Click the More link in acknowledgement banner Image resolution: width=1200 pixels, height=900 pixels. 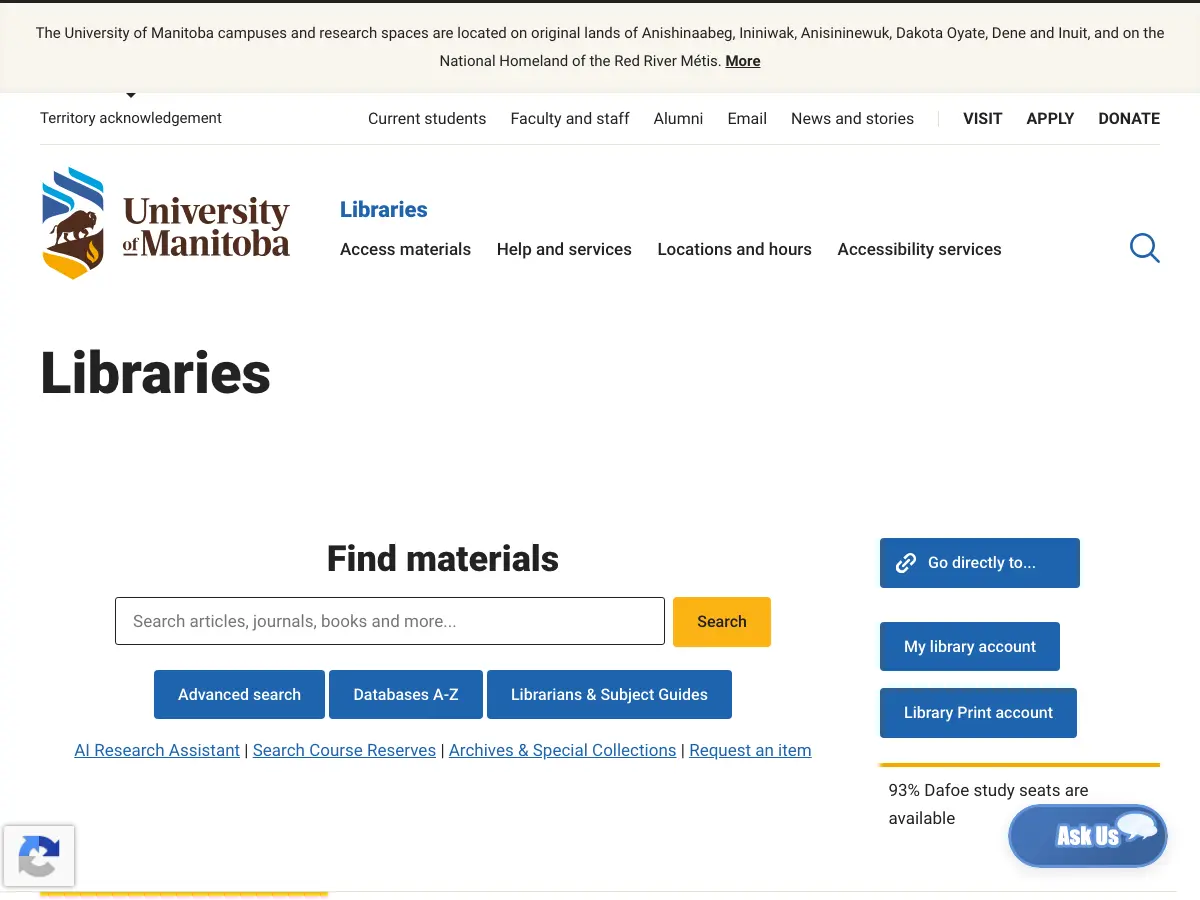(x=743, y=61)
